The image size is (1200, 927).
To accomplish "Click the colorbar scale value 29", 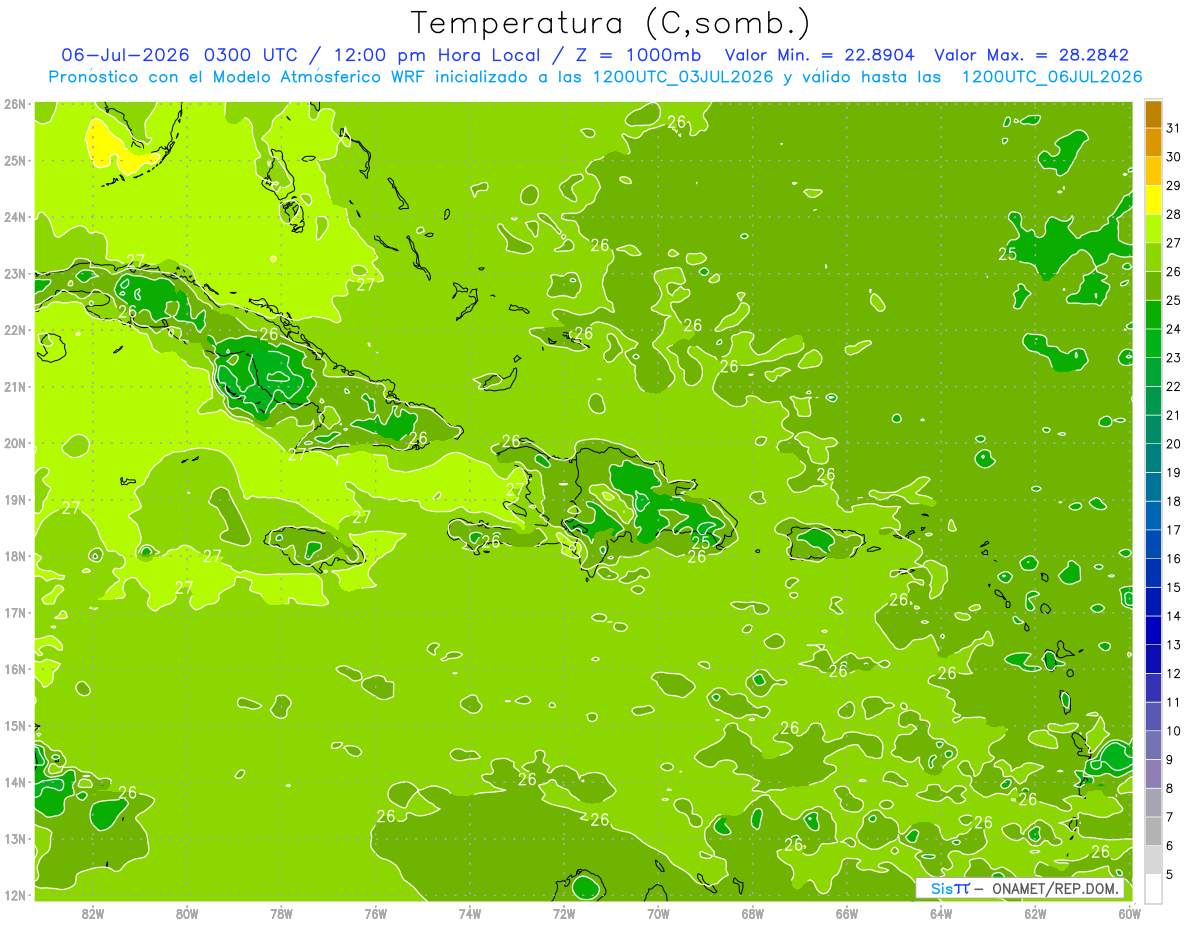I will click(1173, 185).
